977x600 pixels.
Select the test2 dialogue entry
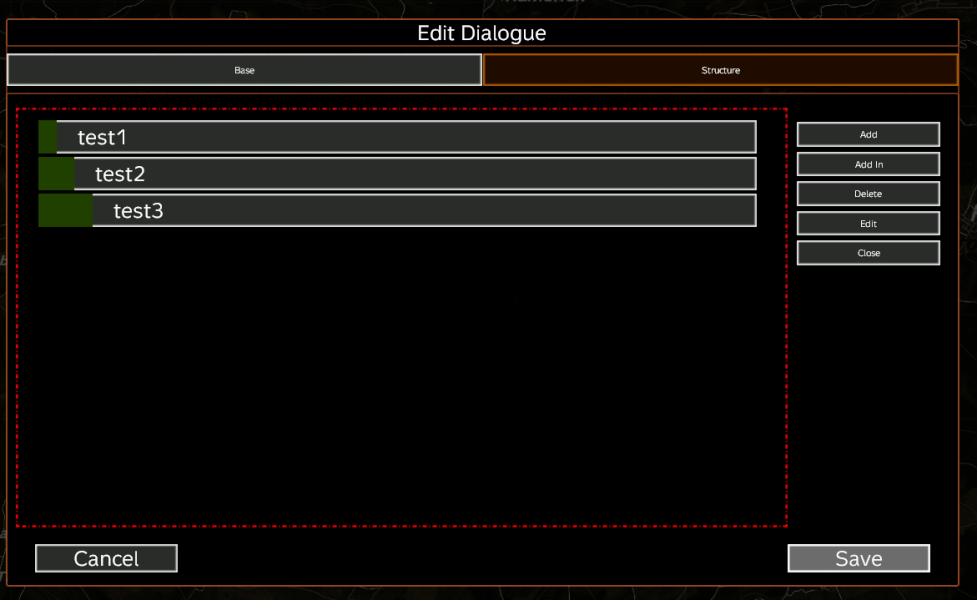tap(414, 174)
